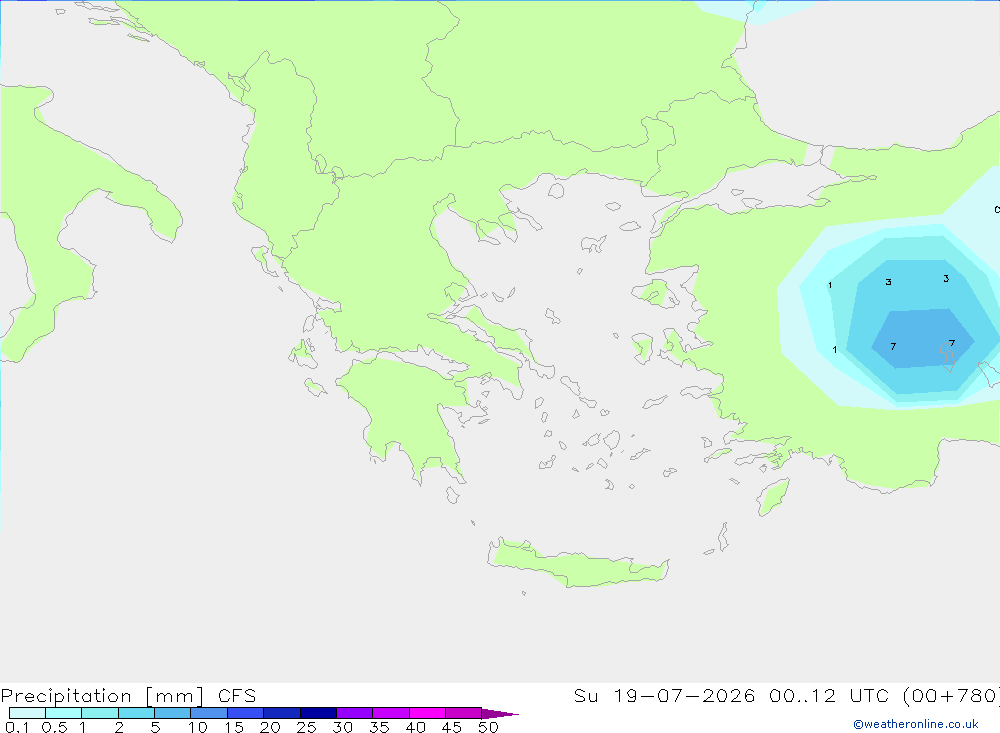The width and height of the screenshot is (1000, 733).
Task: Click the left '7' precipitation value in Turkey
Action: 893,346
